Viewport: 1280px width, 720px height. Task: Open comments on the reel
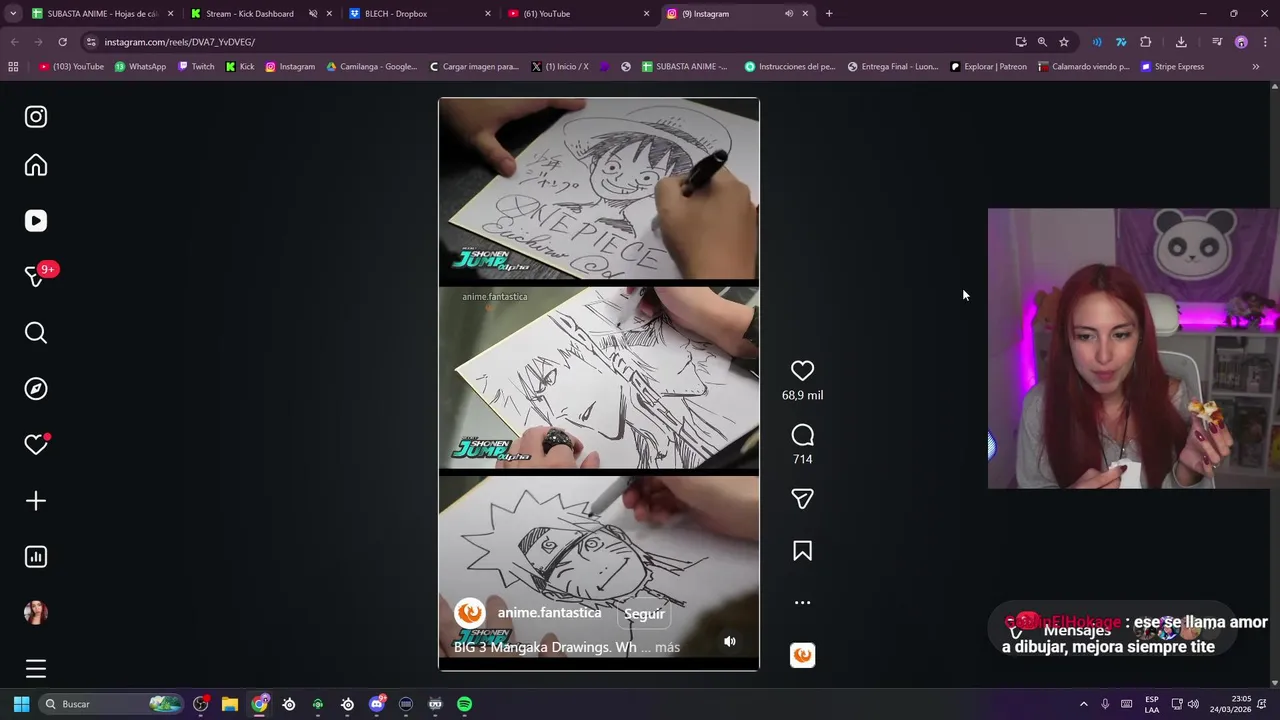[x=802, y=435]
